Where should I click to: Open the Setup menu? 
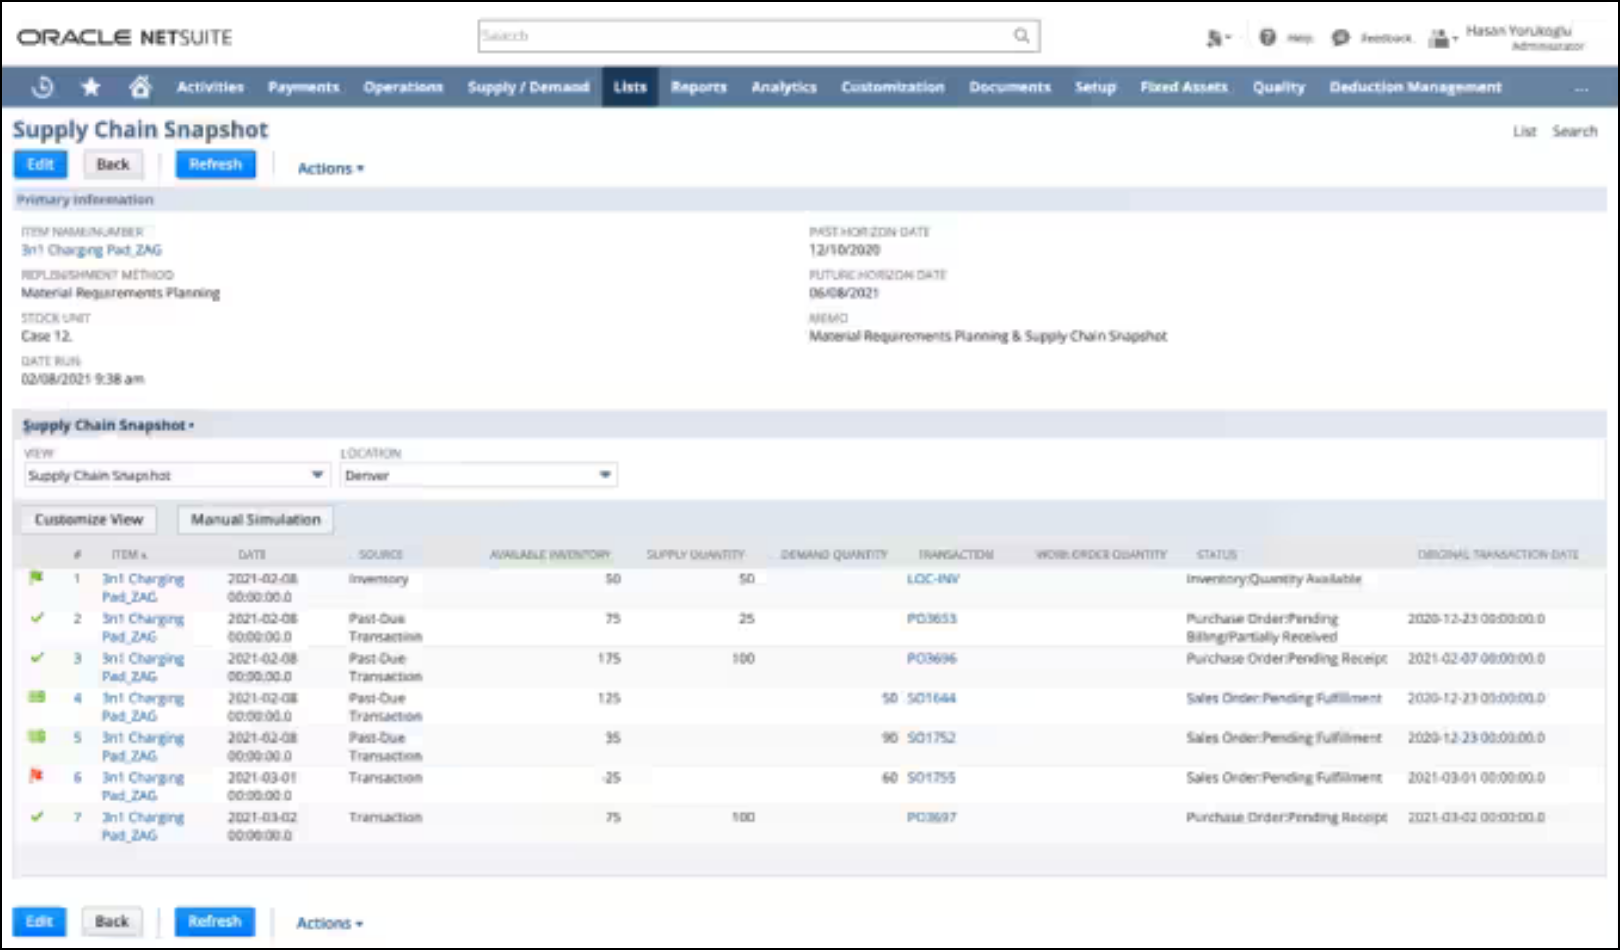tap(1095, 87)
